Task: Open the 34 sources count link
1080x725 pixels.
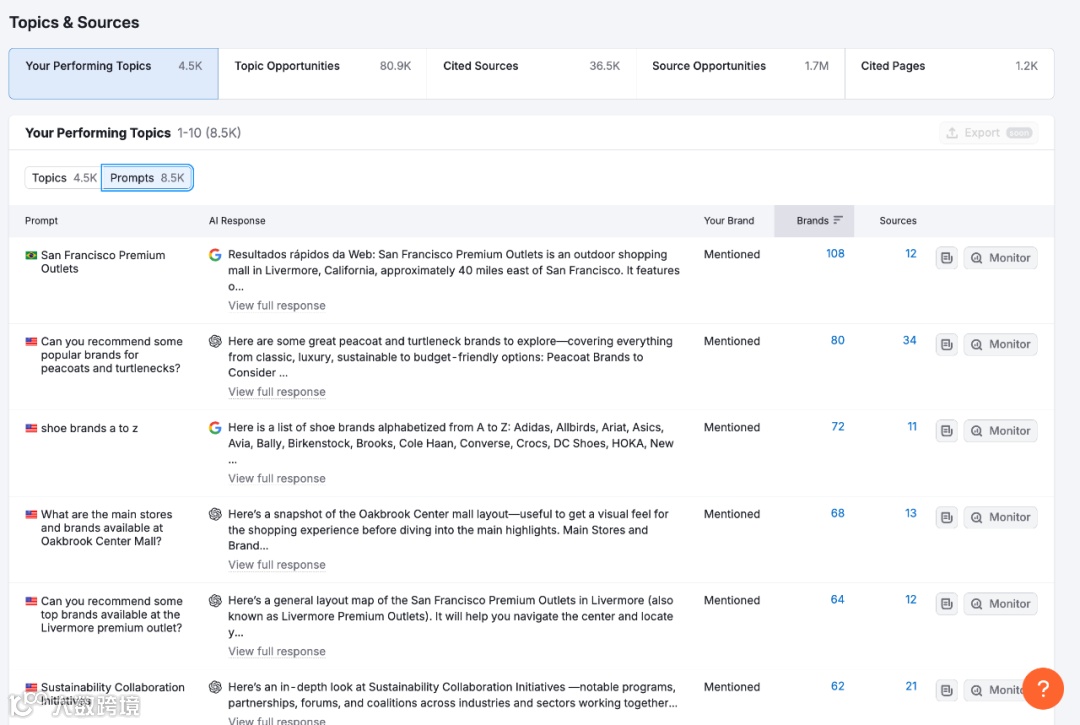Action: [910, 341]
